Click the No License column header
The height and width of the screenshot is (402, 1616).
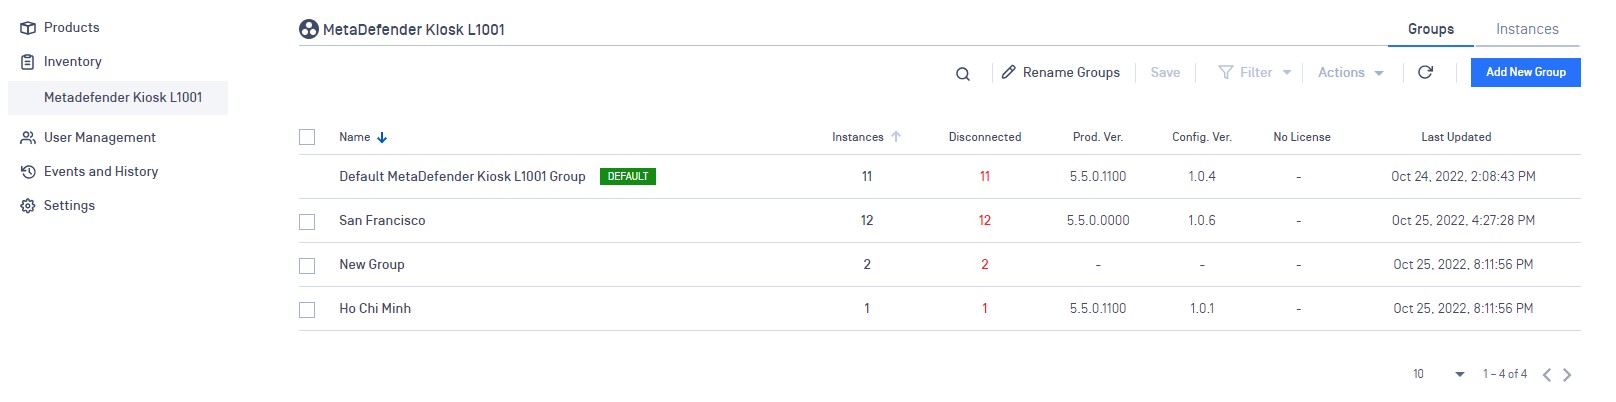pyautogui.click(x=1302, y=137)
